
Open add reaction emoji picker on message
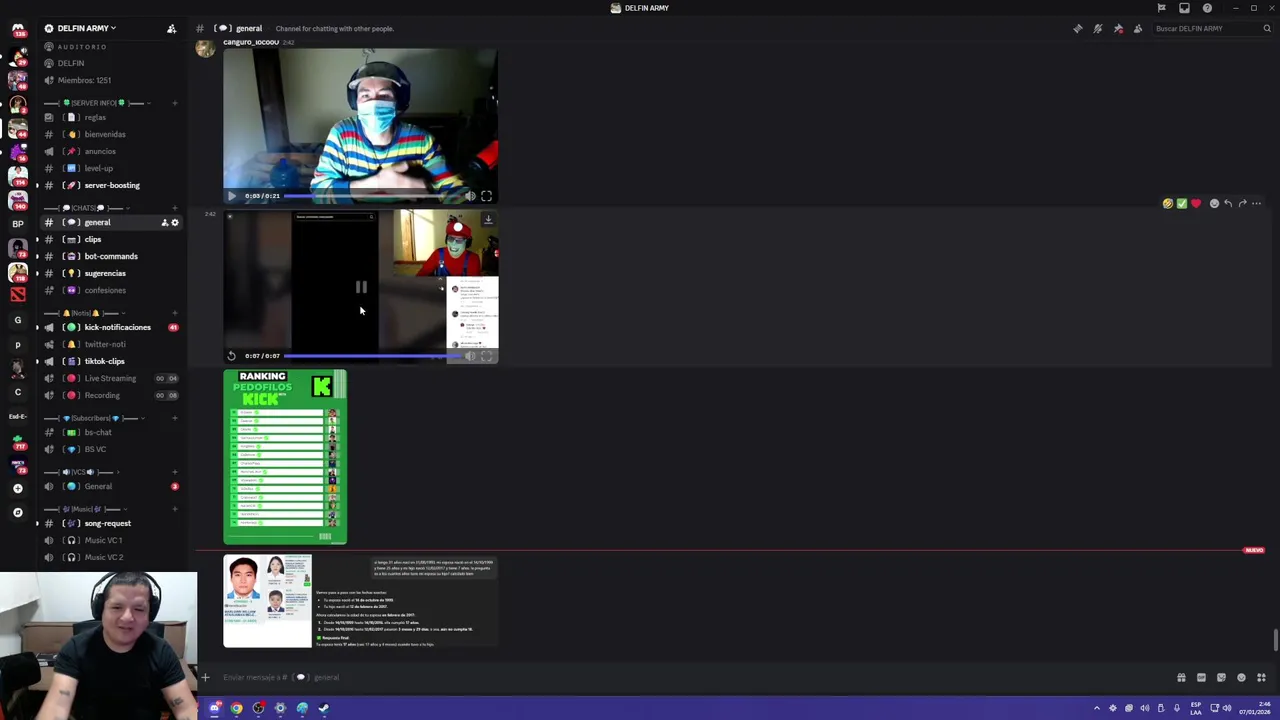coord(1214,203)
